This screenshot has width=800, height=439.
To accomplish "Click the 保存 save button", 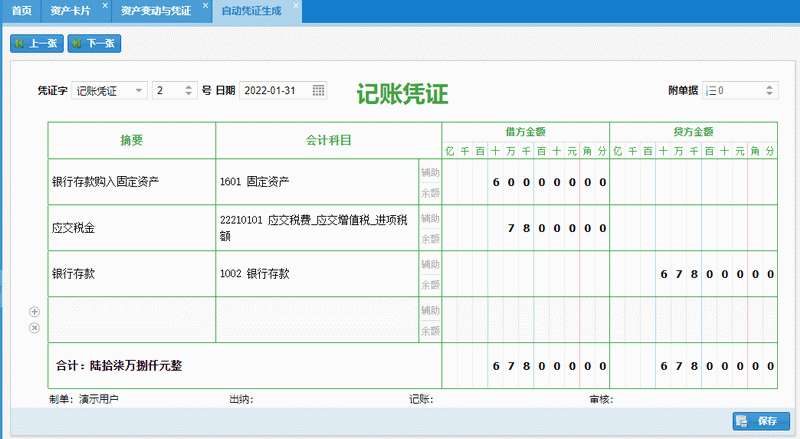I will (761, 421).
